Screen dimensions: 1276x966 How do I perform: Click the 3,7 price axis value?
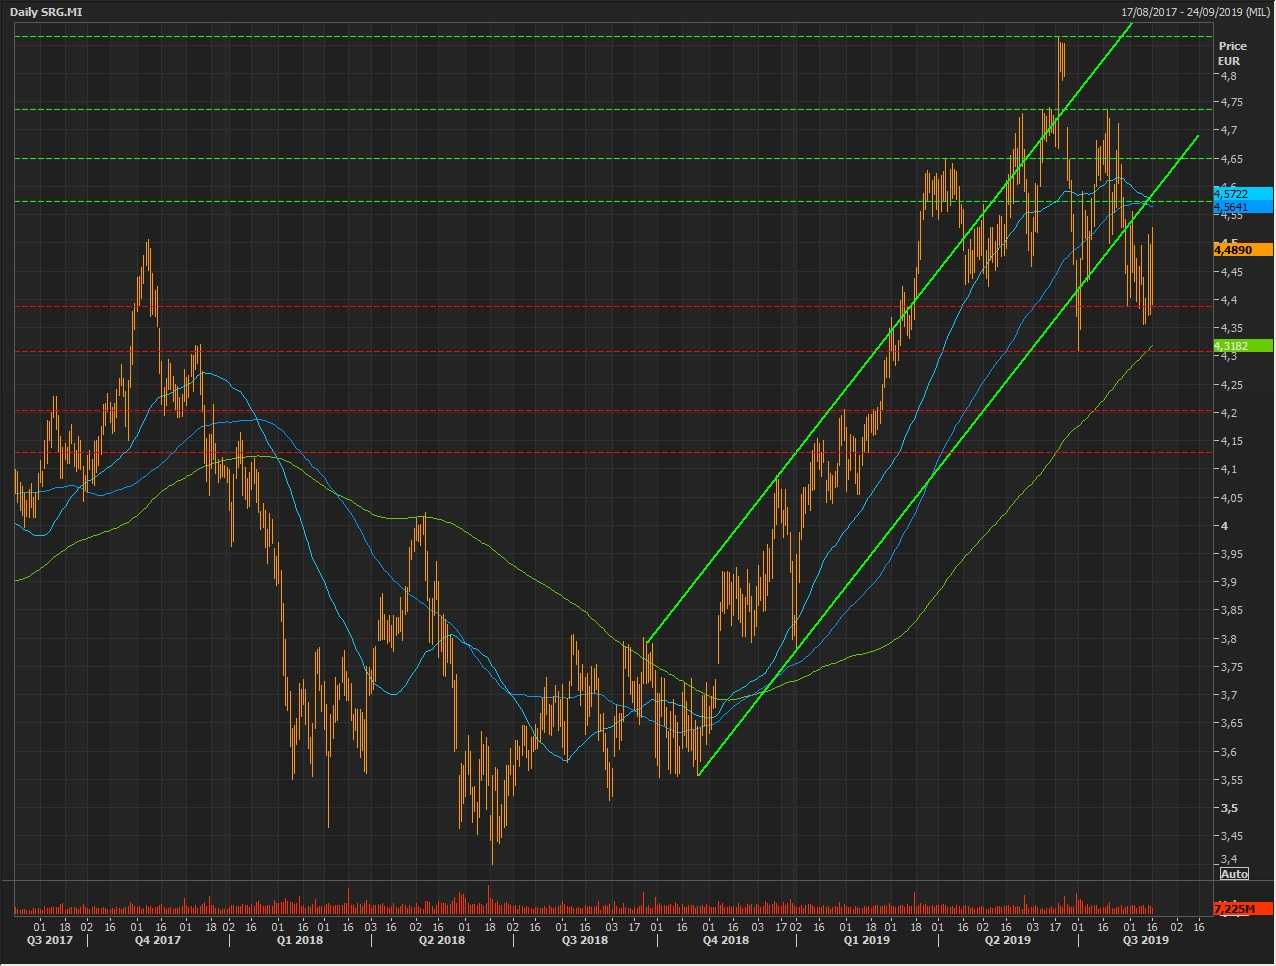(x=1228, y=695)
